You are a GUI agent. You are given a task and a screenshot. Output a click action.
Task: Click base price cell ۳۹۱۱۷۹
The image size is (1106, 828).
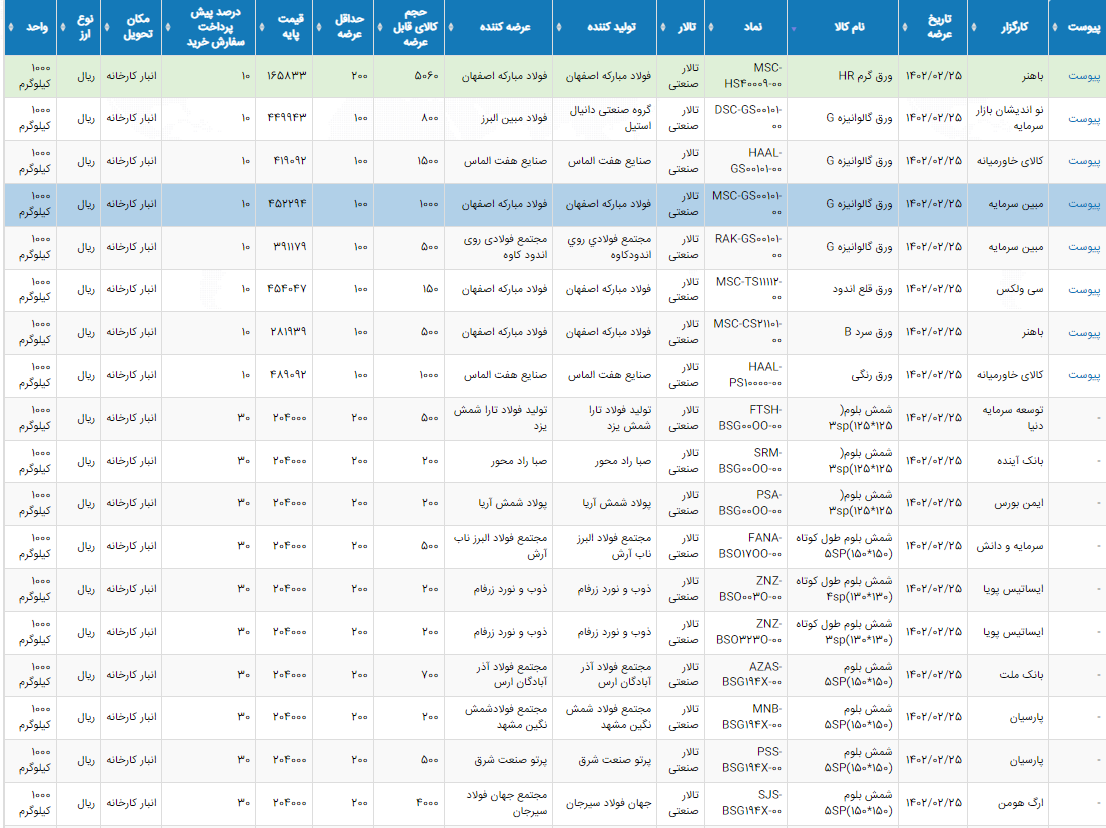[284, 247]
